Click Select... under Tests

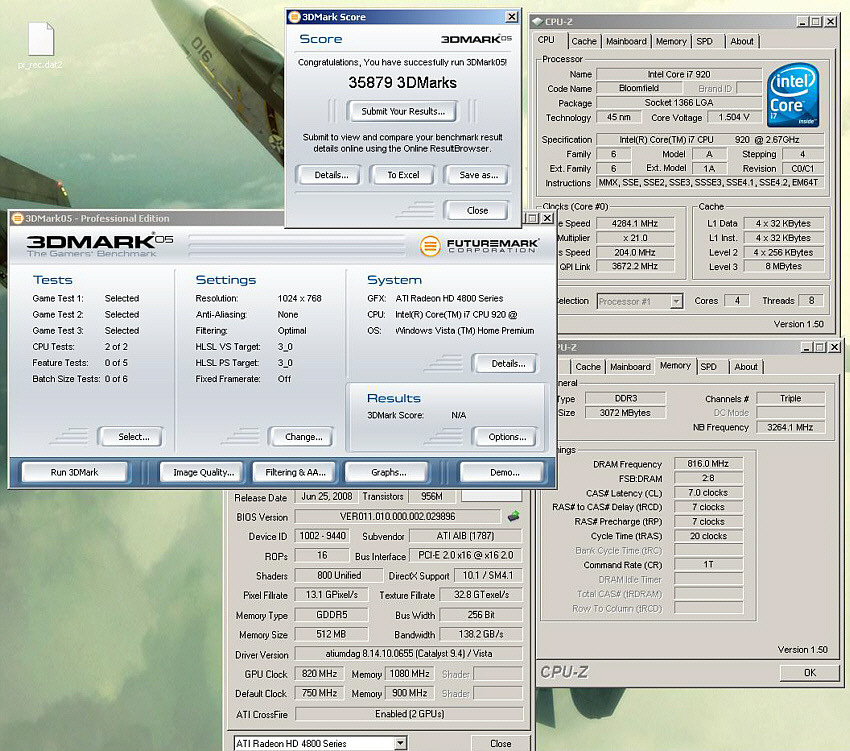[133, 437]
